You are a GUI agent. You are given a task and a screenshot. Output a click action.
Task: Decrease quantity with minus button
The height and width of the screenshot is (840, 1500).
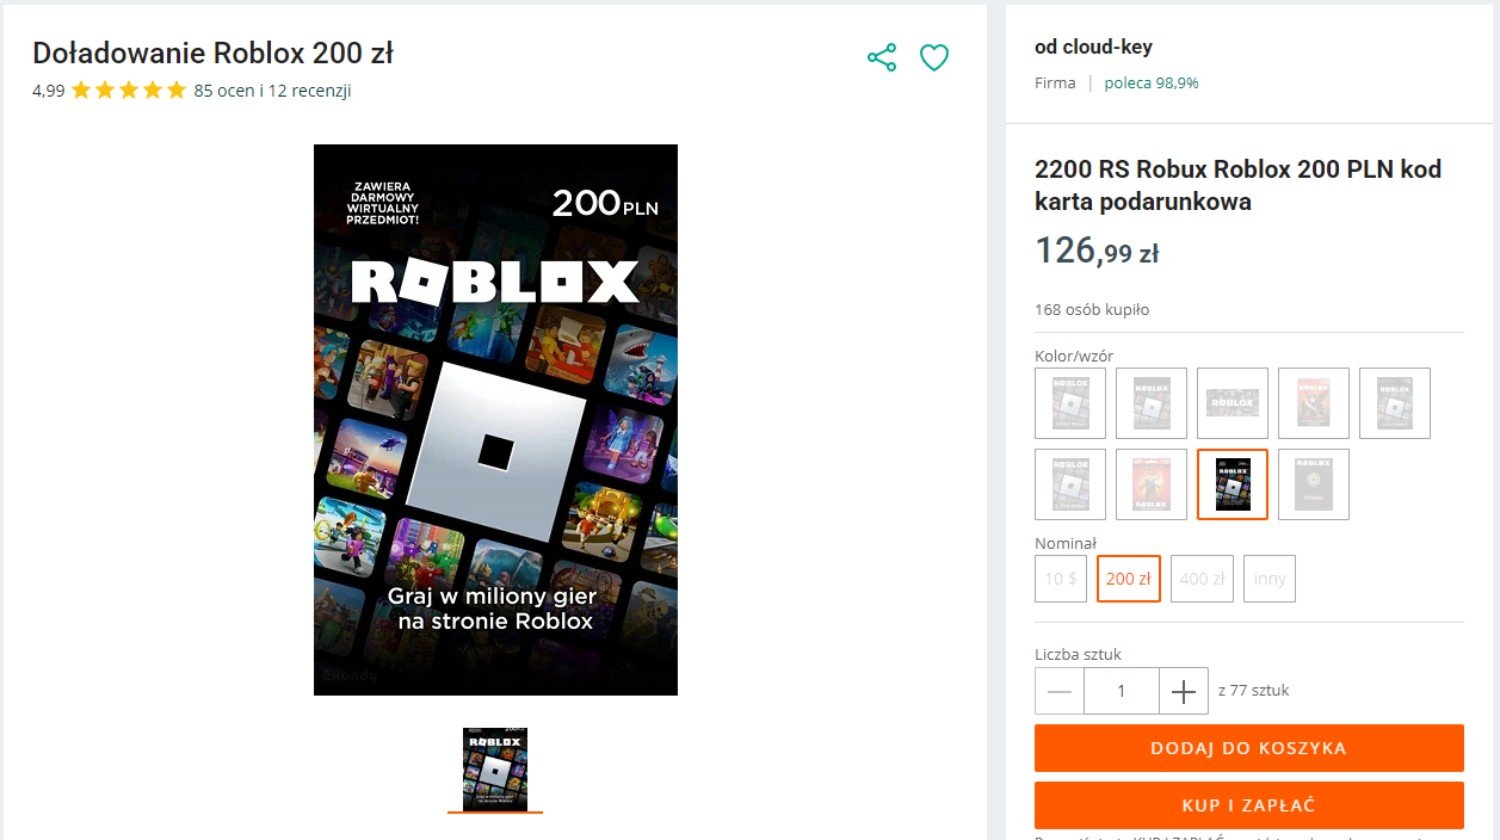click(x=1060, y=691)
